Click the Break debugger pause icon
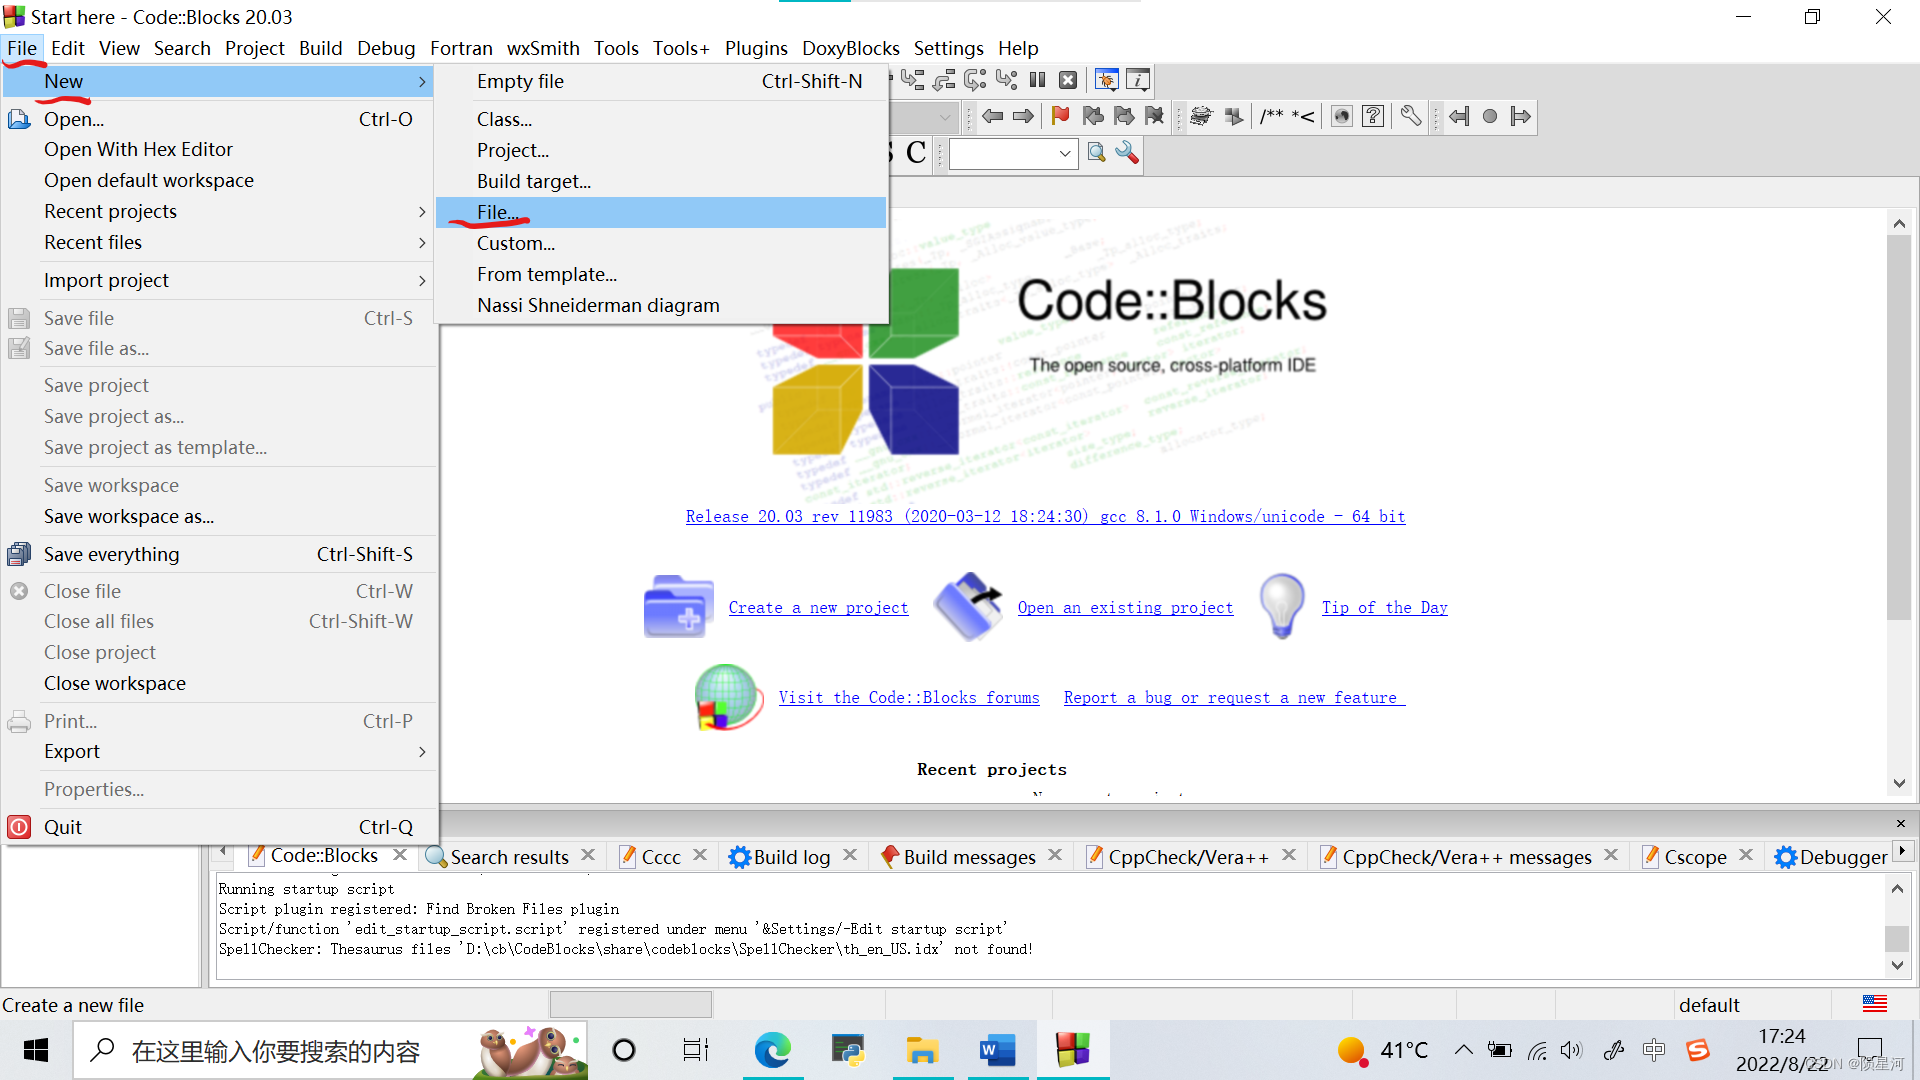The width and height of the screenshot is (1920, 1080). pos(1038,80)
